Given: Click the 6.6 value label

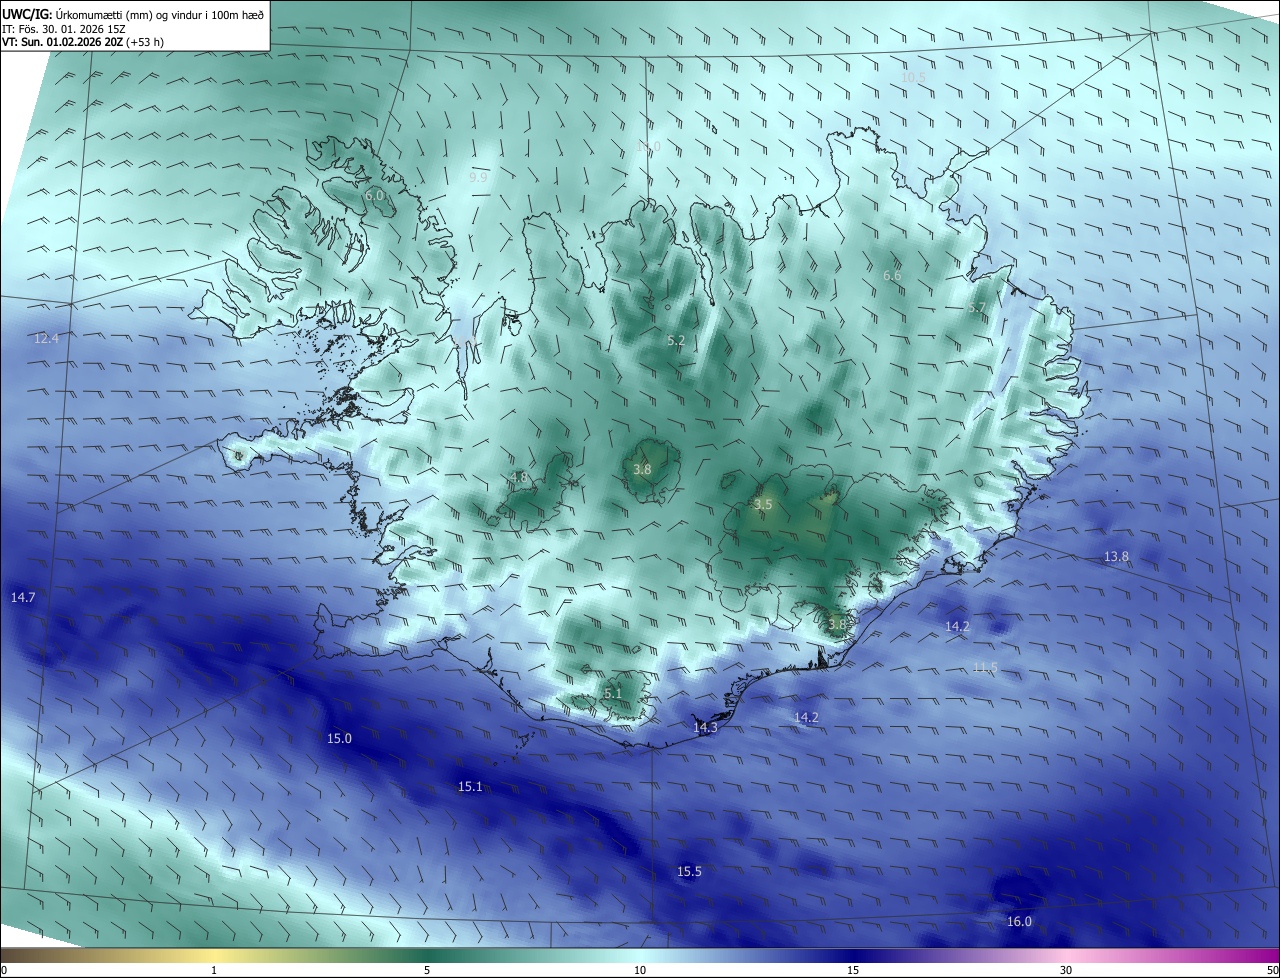Looking at the screenshot, I should (892, 275).
